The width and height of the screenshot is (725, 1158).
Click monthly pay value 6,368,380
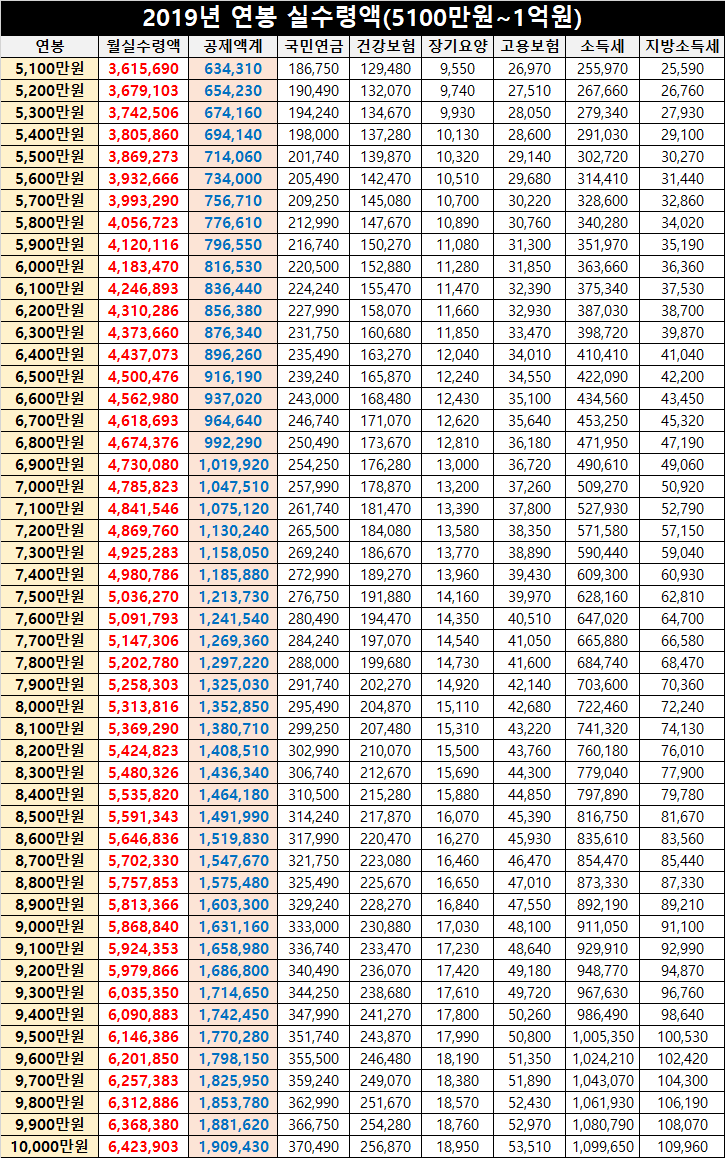click(143, 1125)
